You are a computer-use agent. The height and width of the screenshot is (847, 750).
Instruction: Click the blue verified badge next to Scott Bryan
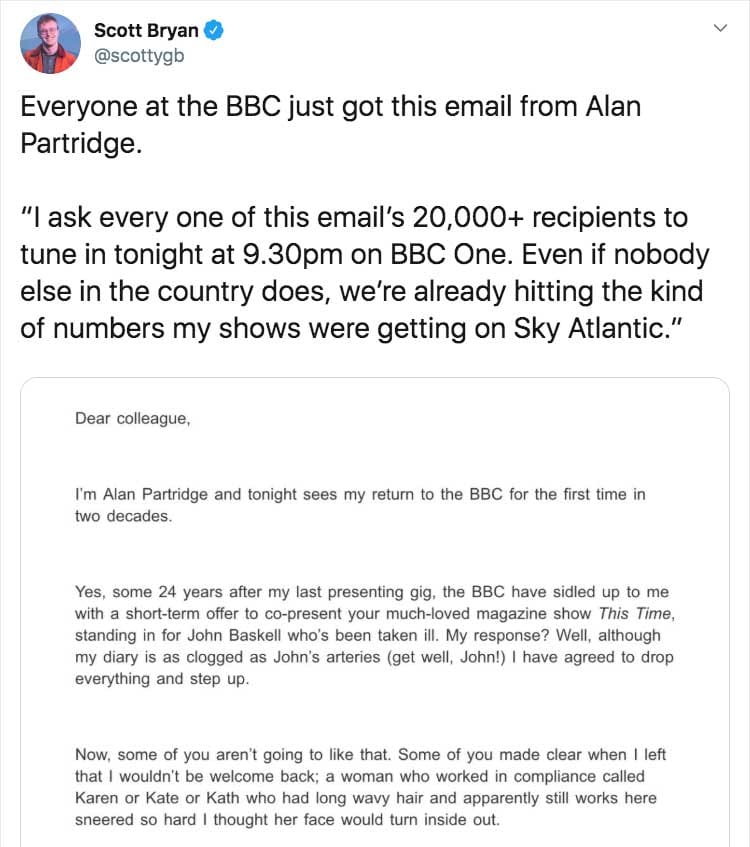213,30
